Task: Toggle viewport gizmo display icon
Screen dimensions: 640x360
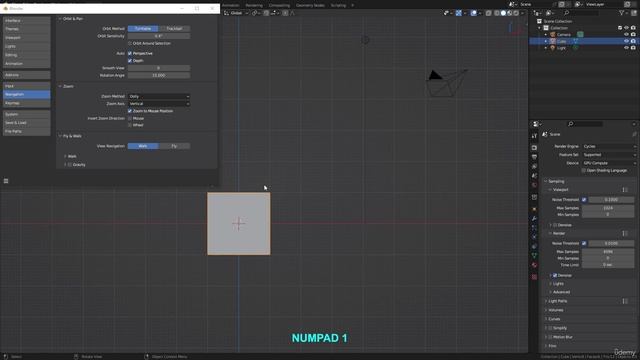Action: [459, 13]
